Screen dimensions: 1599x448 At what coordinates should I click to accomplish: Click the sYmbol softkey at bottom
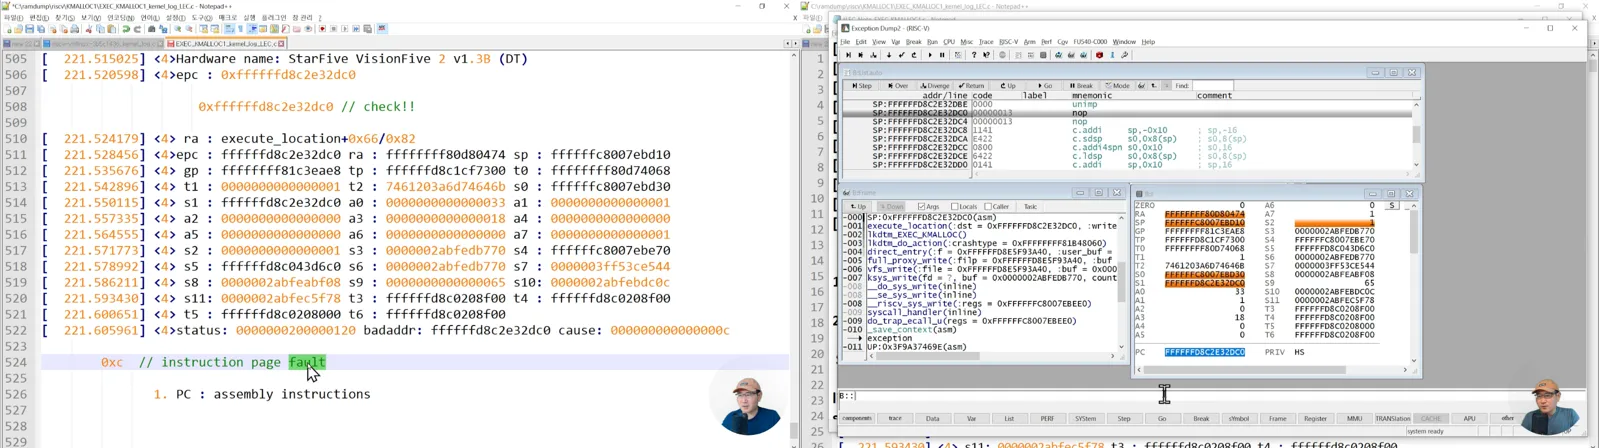point(1238,419)
